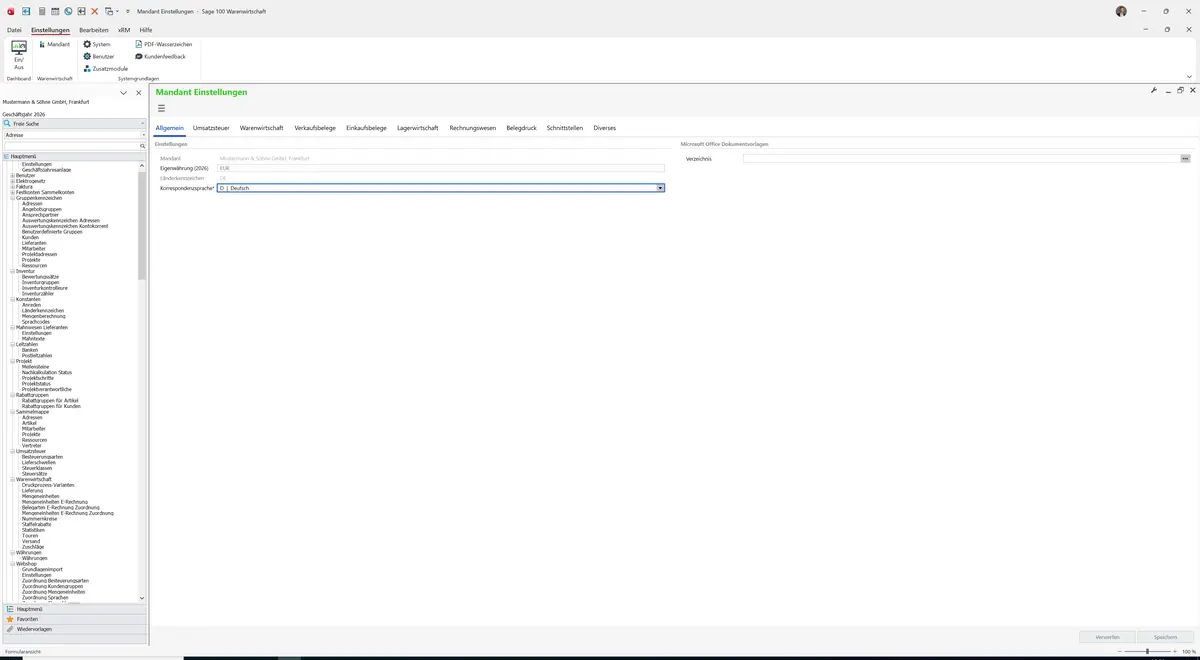The image size is (1200, 660).
Task: Open the Adresse search type dropdown
Action: click(142, 134)
